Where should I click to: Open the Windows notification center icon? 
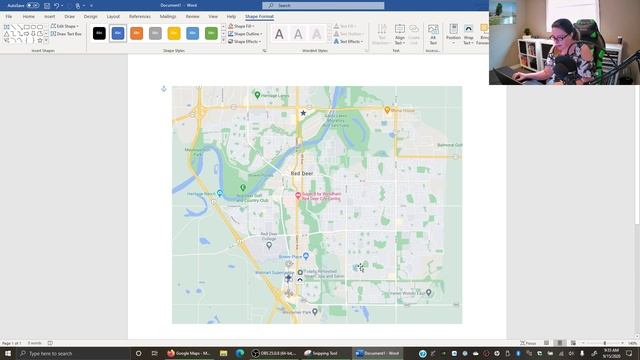click(629, 353)
